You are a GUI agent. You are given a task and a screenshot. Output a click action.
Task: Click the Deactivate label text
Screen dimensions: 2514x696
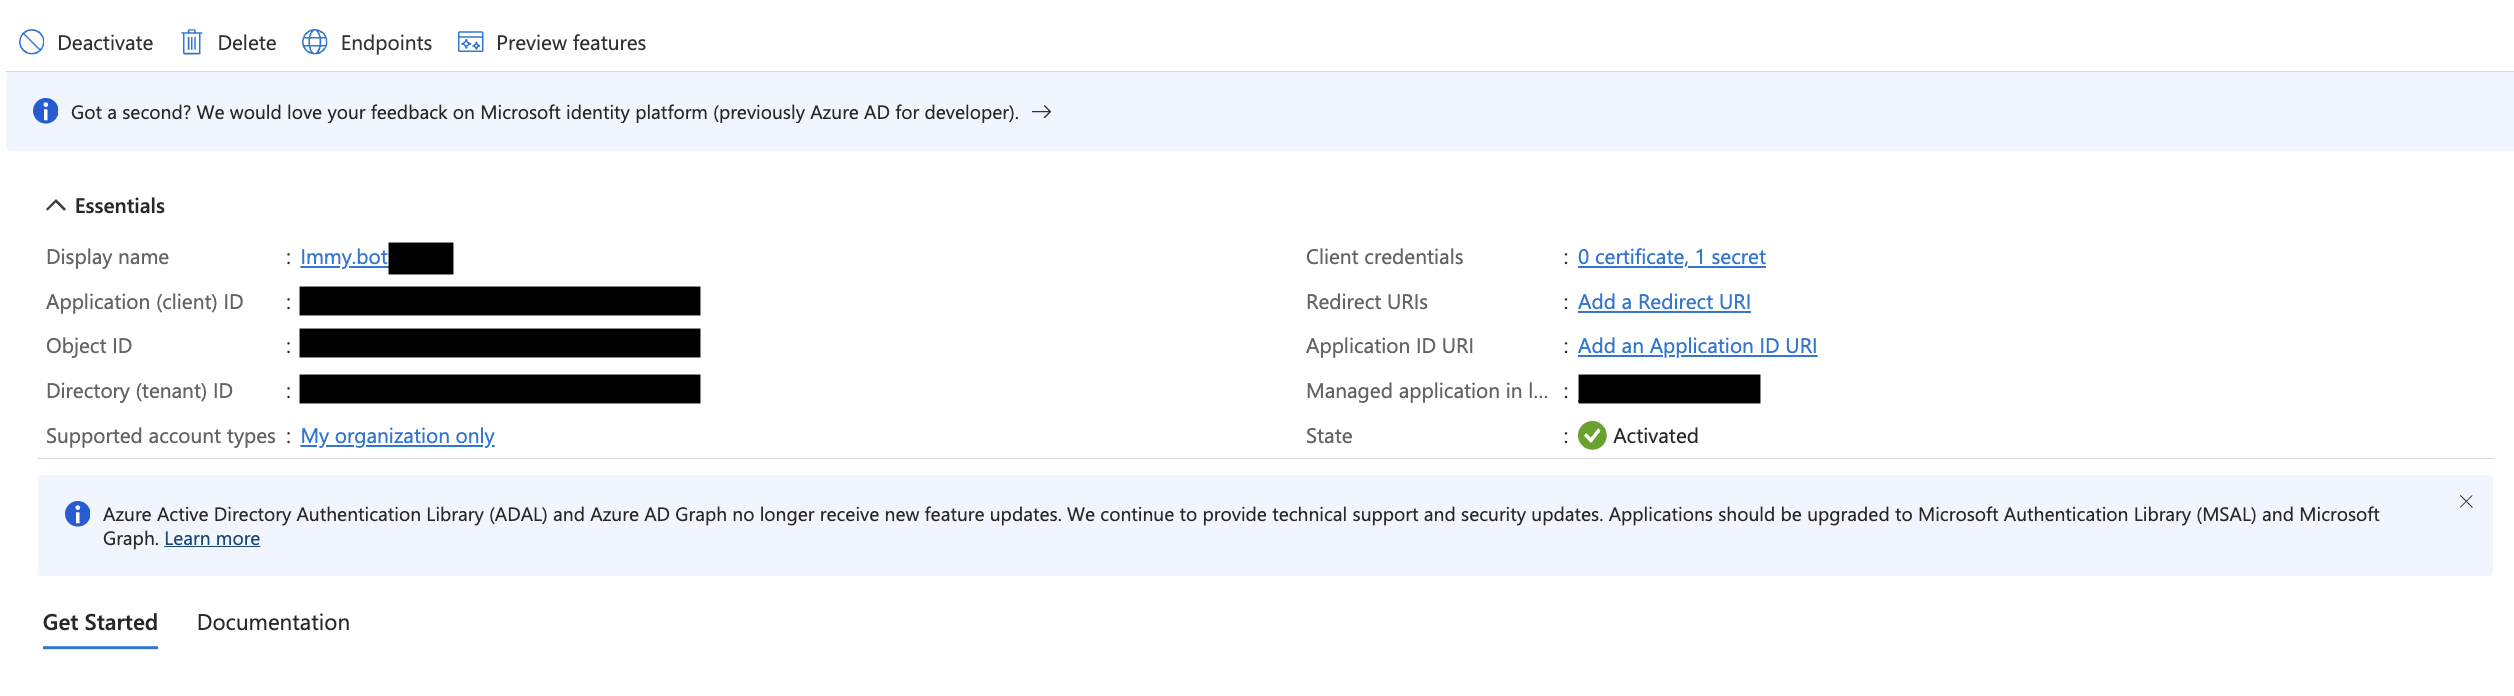(x=105, y=43)
